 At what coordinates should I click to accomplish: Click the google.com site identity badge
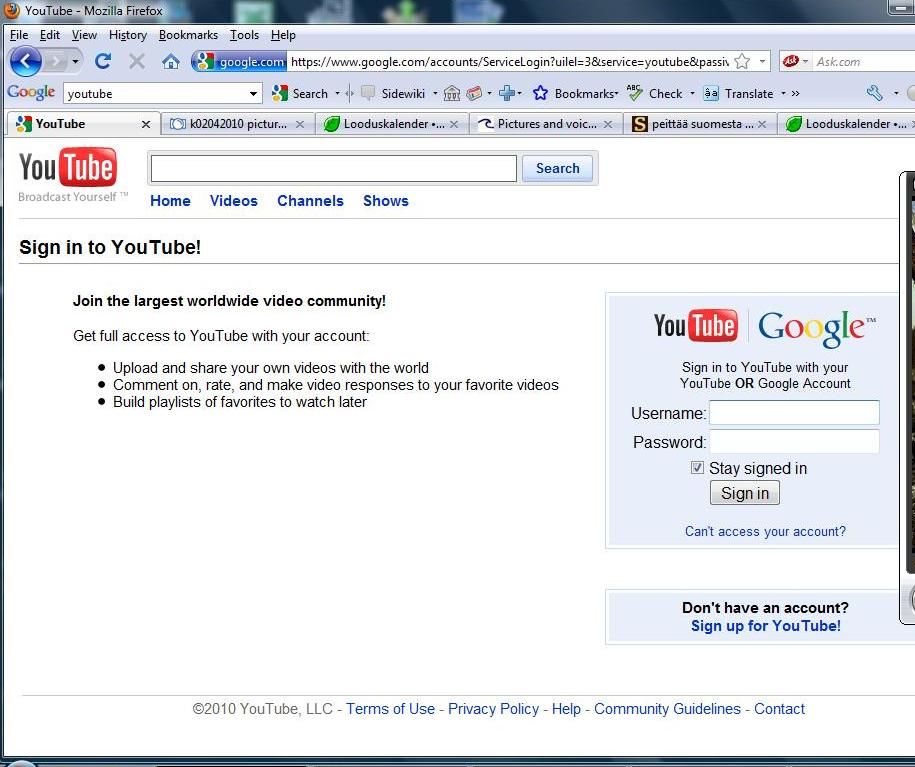pyautogui.click(x=239, y=61)
